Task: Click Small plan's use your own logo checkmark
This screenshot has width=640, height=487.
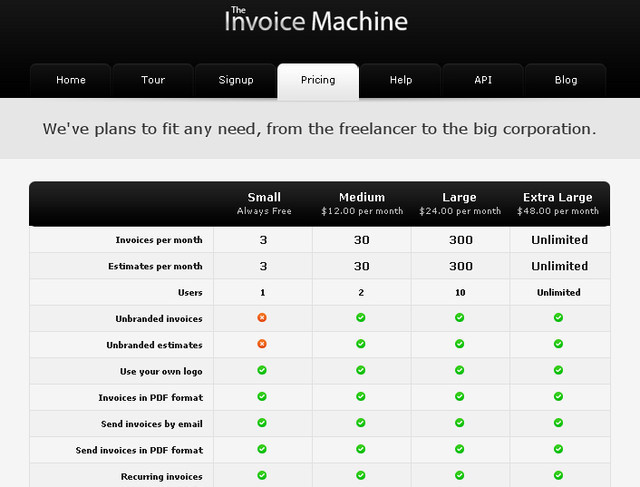Action: tap(262, 370)
